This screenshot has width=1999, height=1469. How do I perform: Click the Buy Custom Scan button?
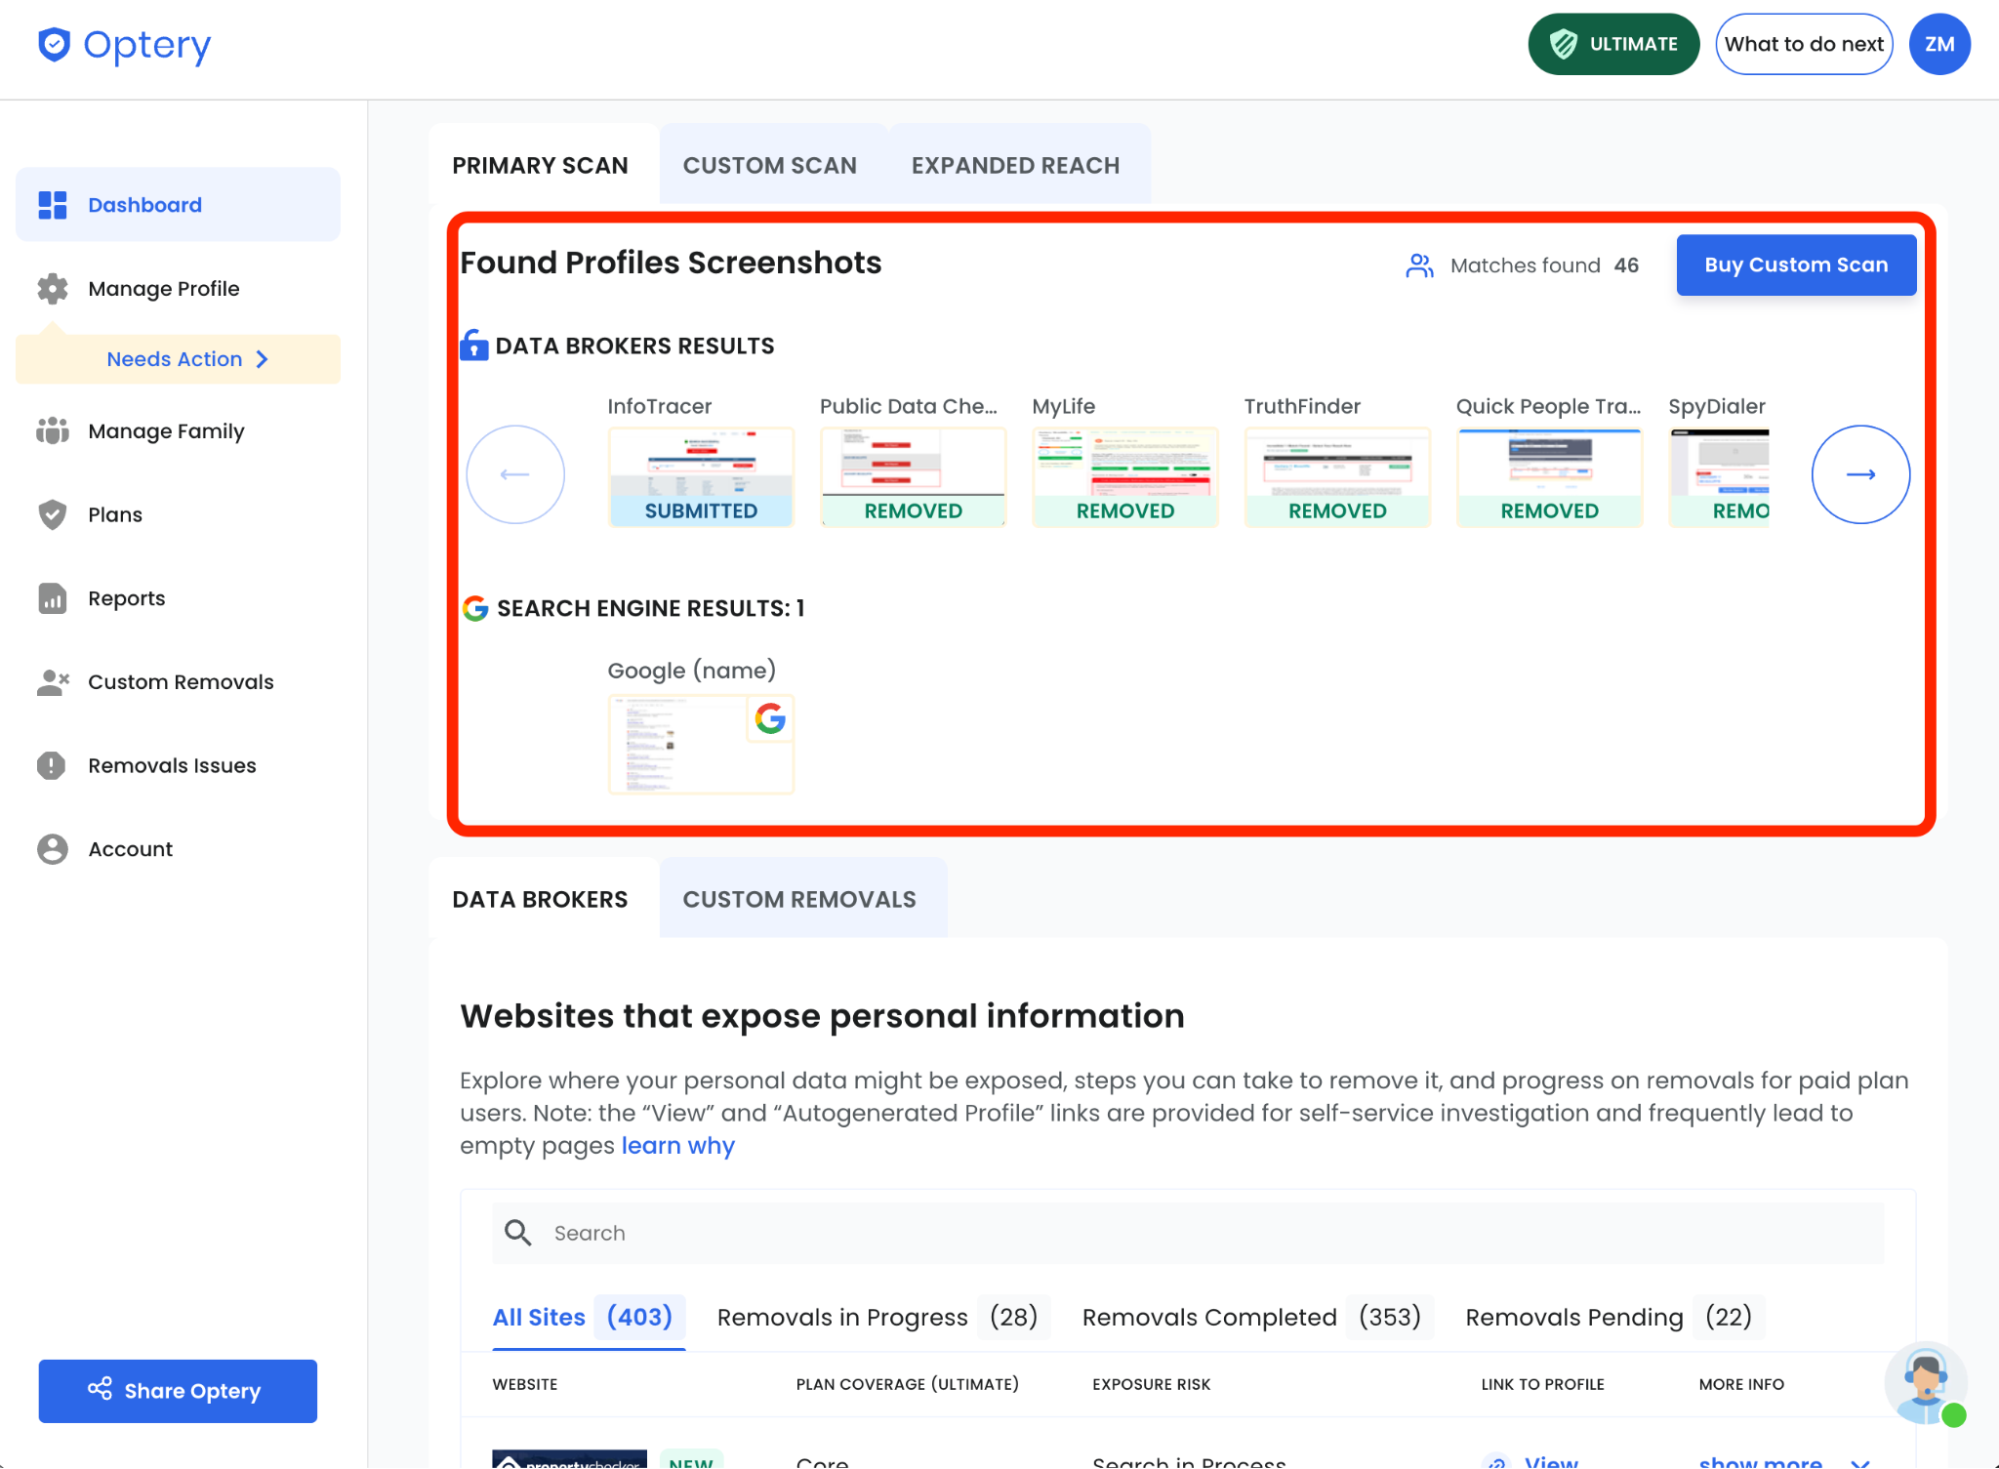tap(1796, 265)
